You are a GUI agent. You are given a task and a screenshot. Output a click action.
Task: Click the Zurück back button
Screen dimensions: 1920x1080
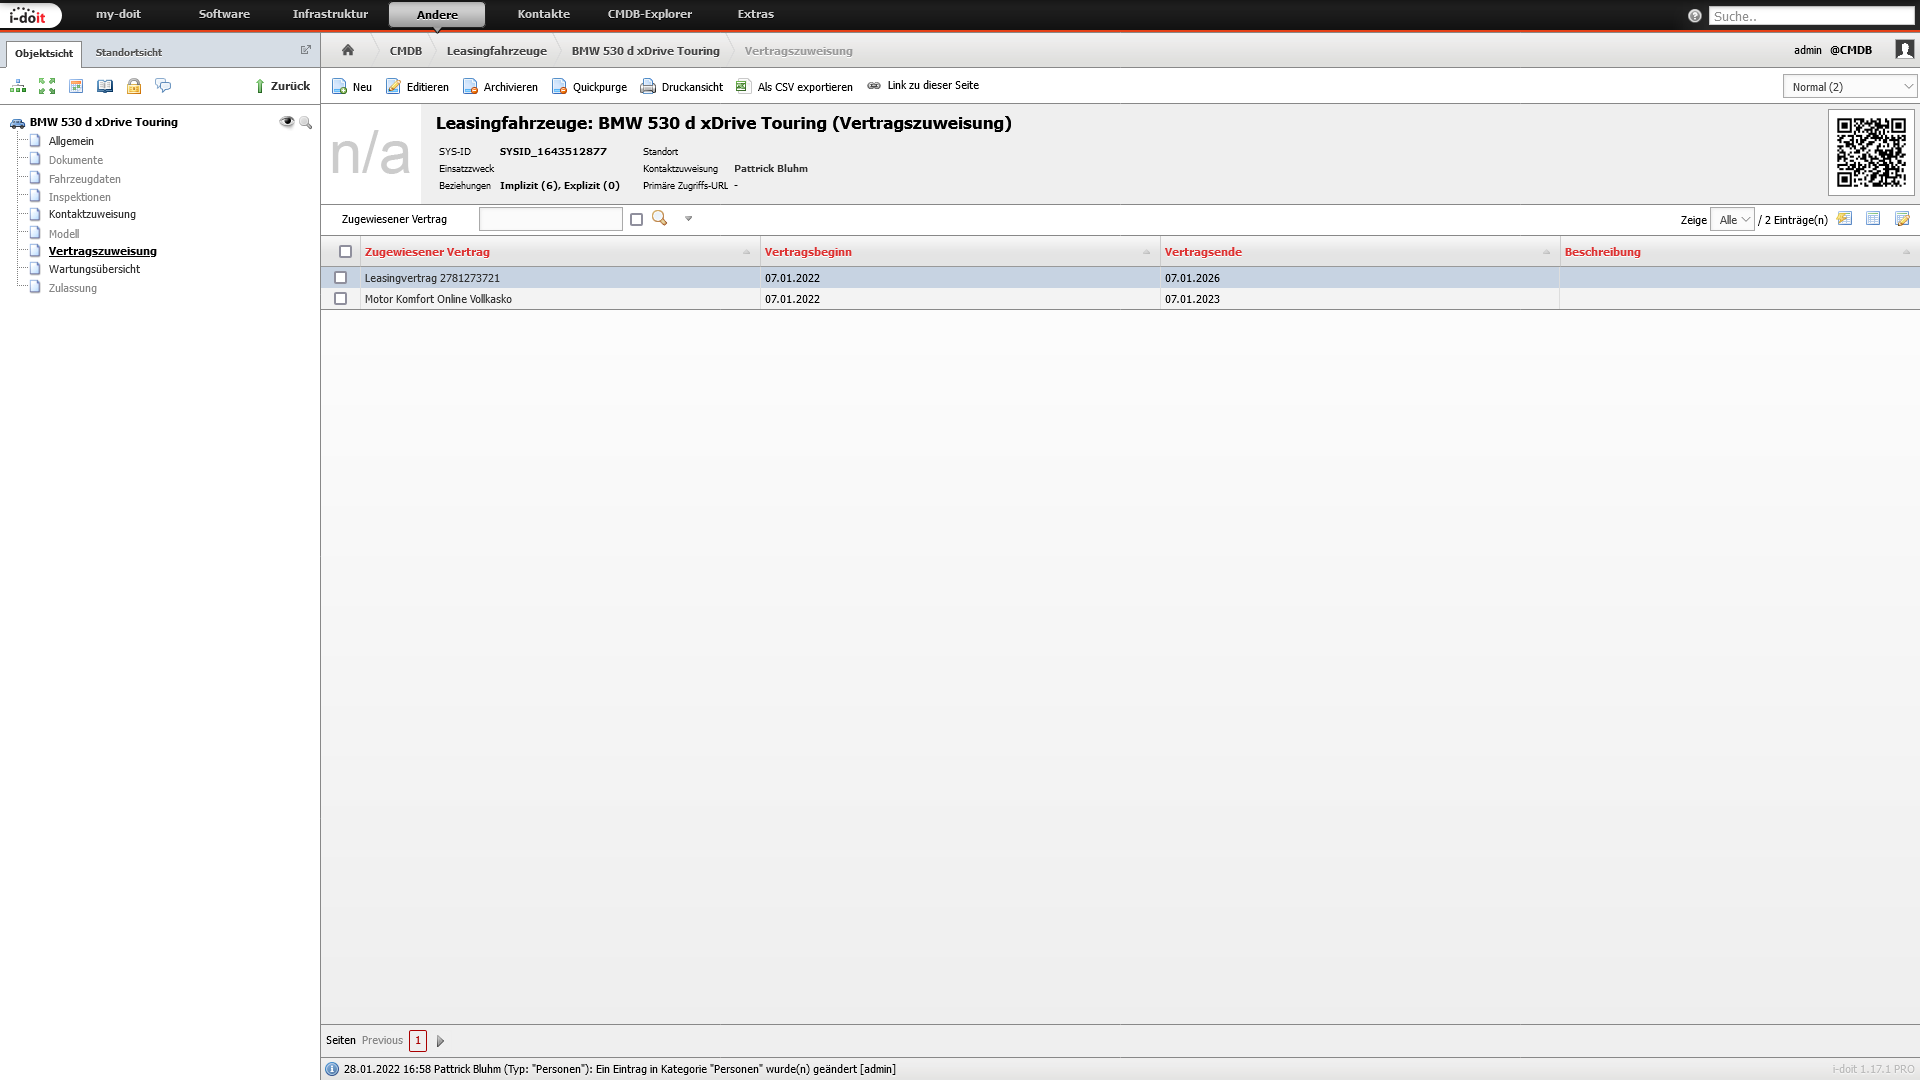click(282, 86)
